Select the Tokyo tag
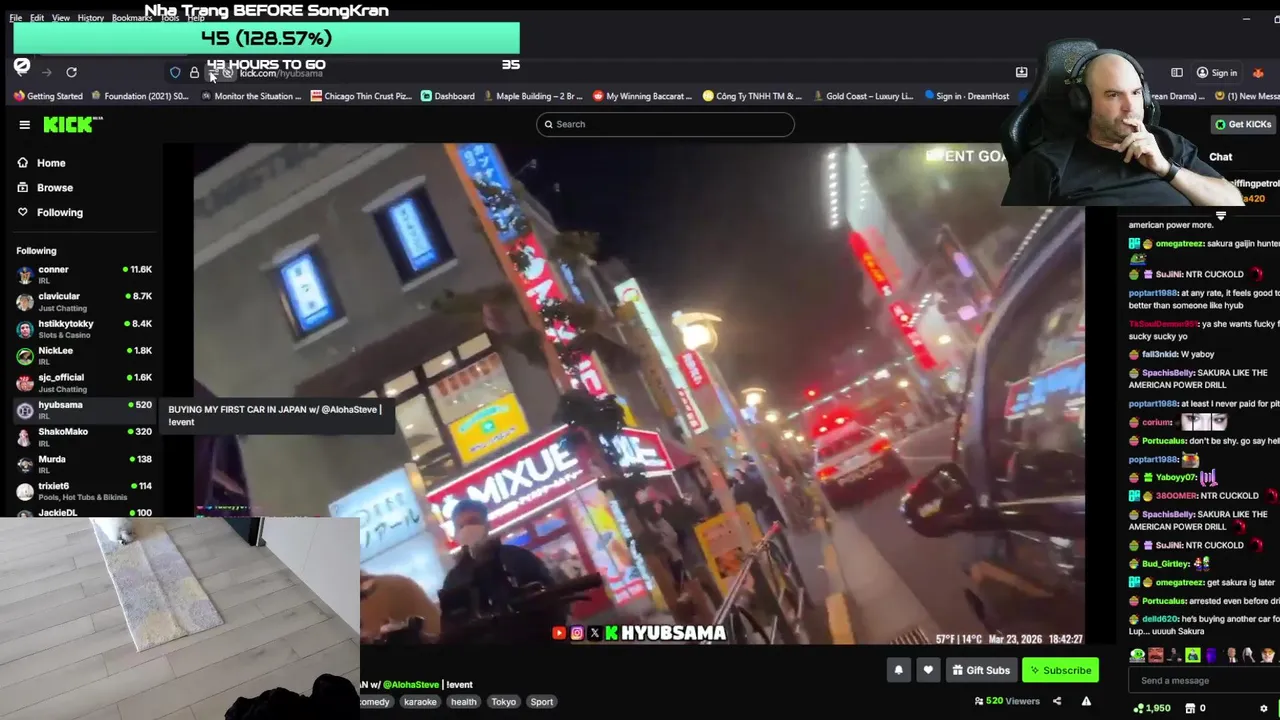This screenshot has height=720, width=1280. pos(504,702)
